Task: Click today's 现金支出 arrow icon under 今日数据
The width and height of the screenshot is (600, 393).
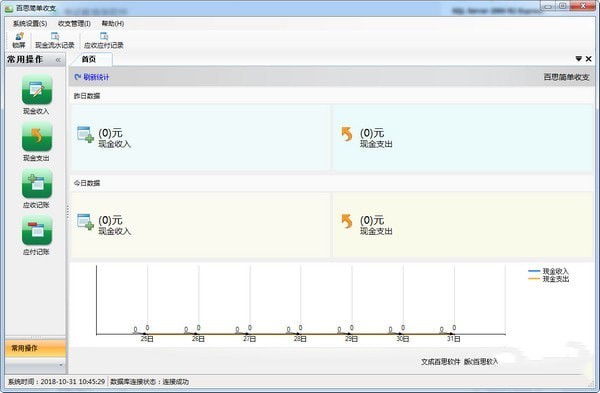Action: click(x=347, y=221)
